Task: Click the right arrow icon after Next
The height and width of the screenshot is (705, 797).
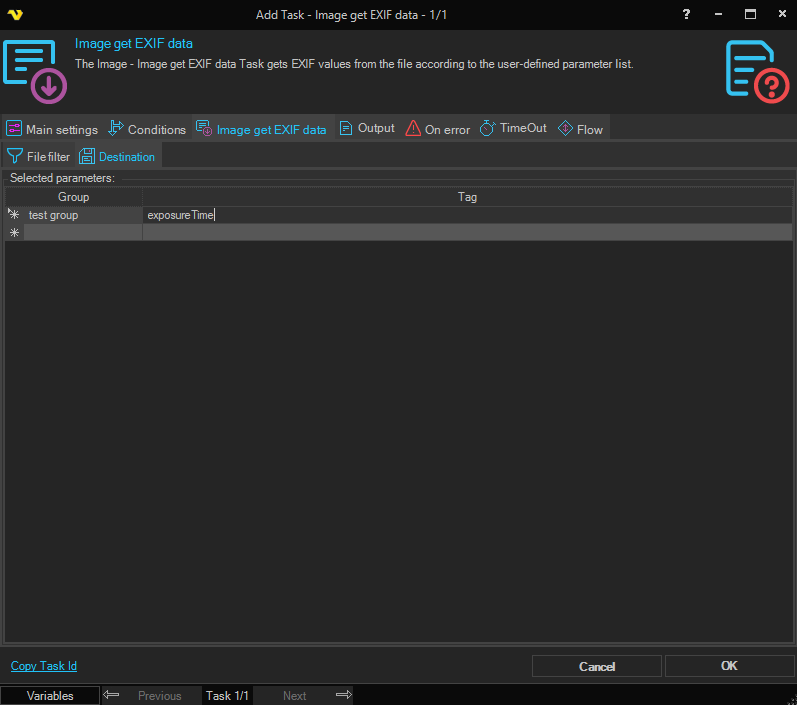Action: [x=343, y=695]
